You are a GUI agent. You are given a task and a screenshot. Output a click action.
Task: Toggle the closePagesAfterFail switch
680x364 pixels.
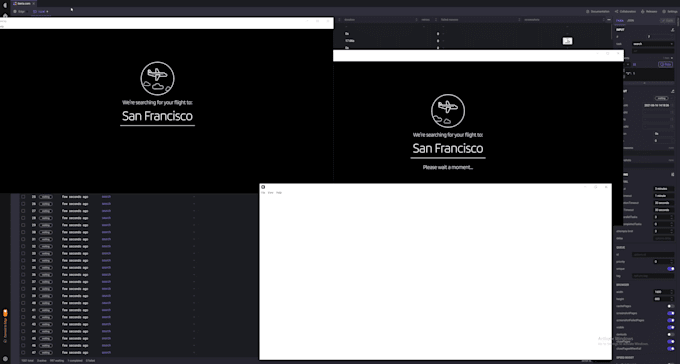[x=670, y=349]
